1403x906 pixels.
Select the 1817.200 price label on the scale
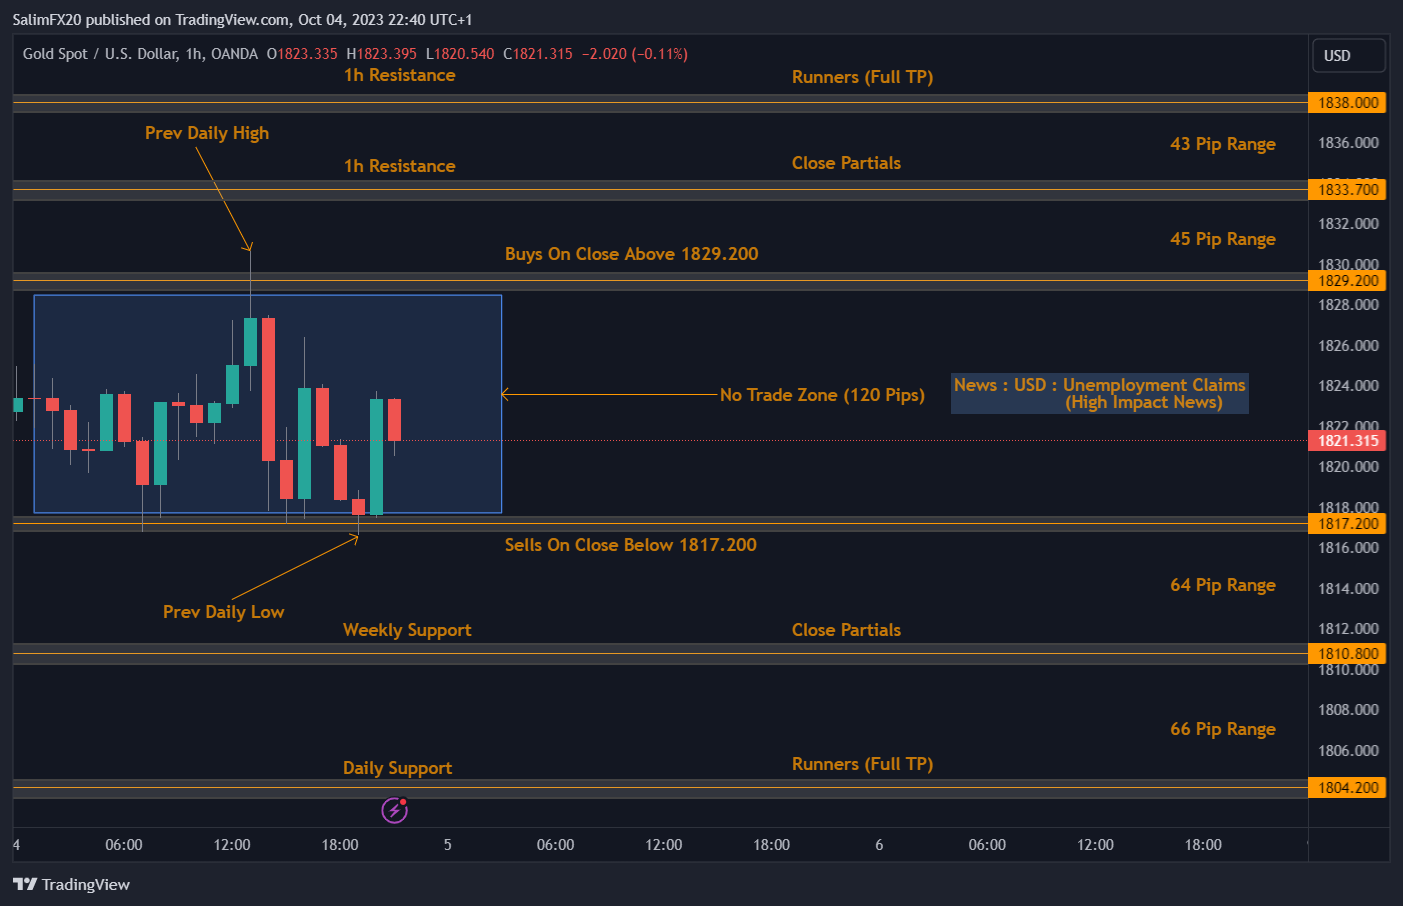click(1347, 523)
